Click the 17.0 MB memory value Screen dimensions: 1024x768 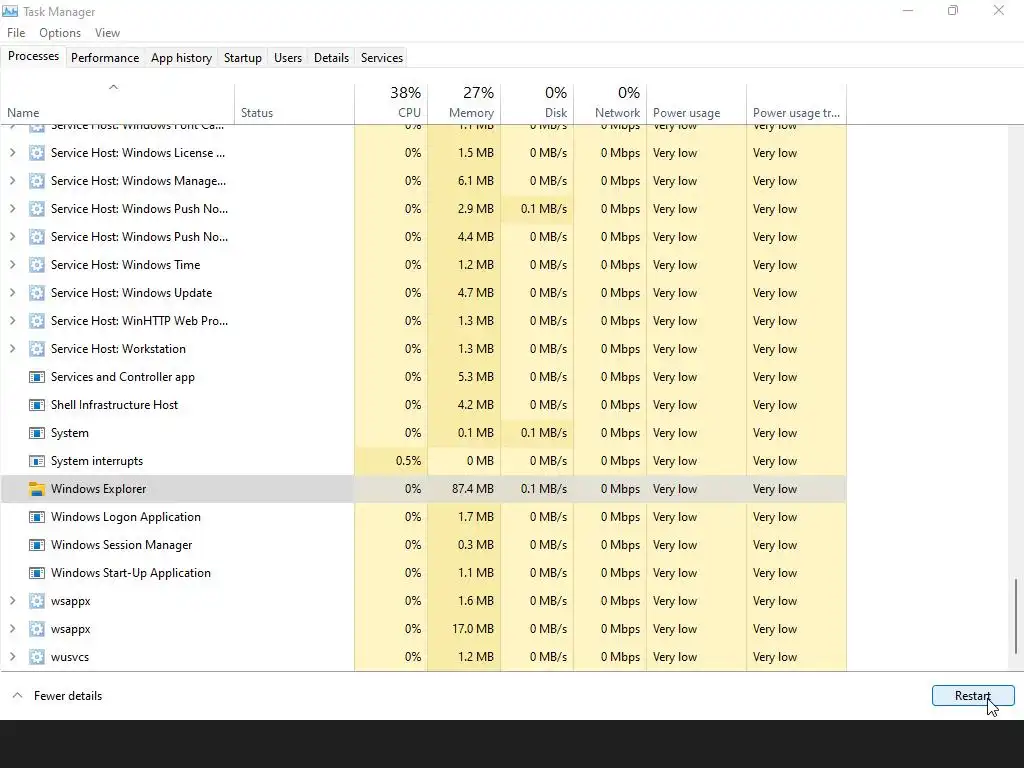tap(473, 629)
